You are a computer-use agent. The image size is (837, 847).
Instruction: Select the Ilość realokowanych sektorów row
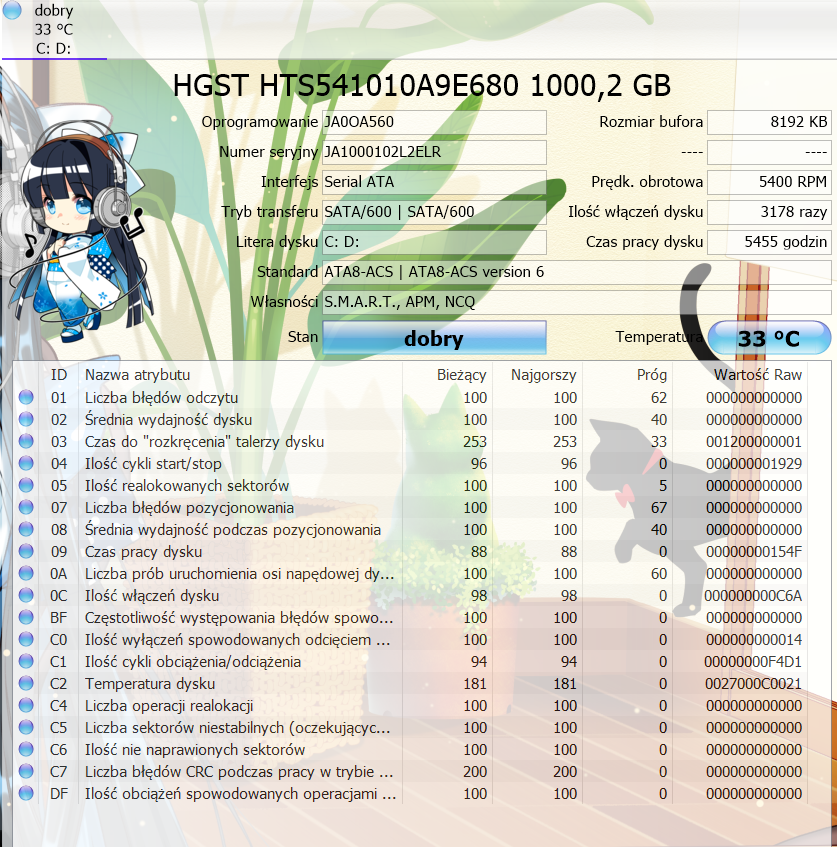click(x=411, y=486)
